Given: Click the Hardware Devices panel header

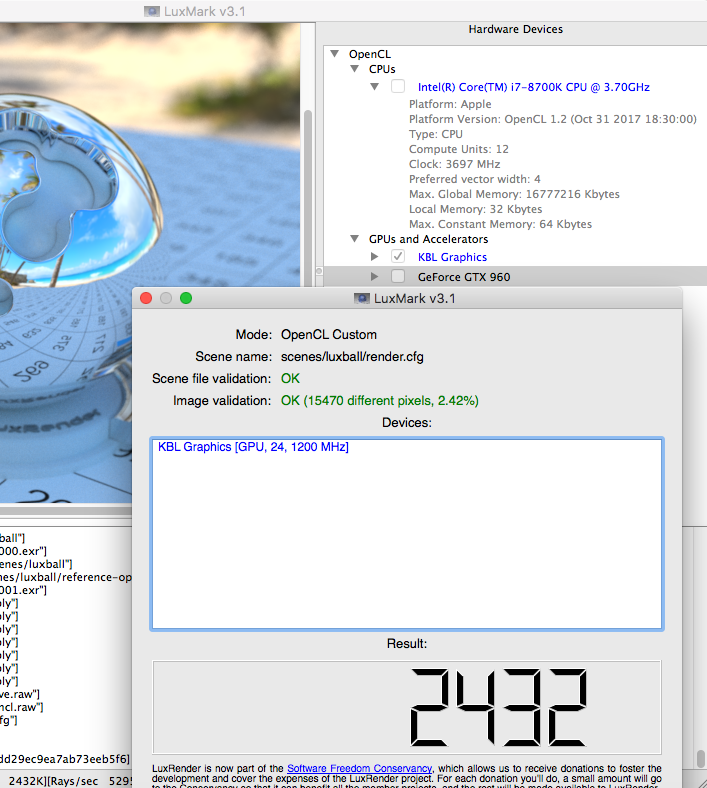Looking at the screenshot, I should [x=515, y=29].
